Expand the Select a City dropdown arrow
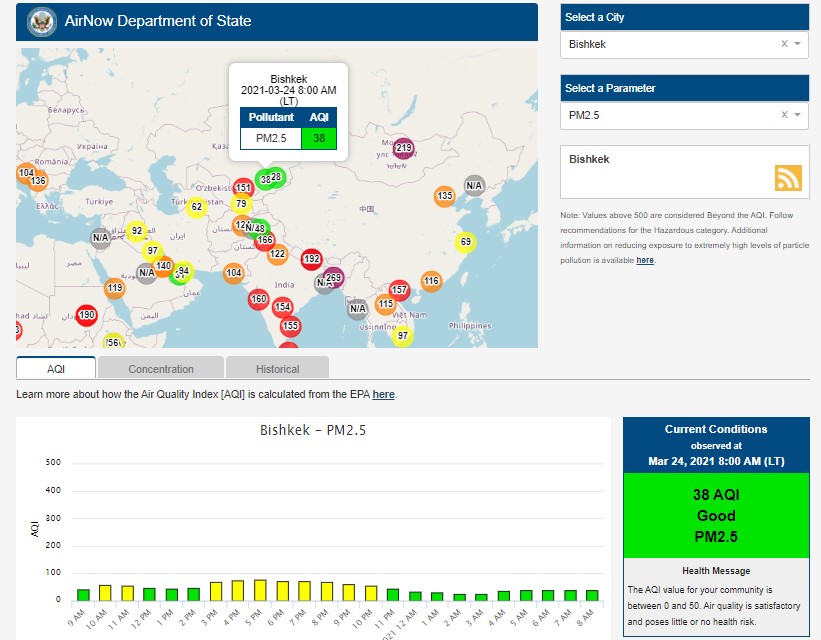The image size is (821, 640). 798,44
